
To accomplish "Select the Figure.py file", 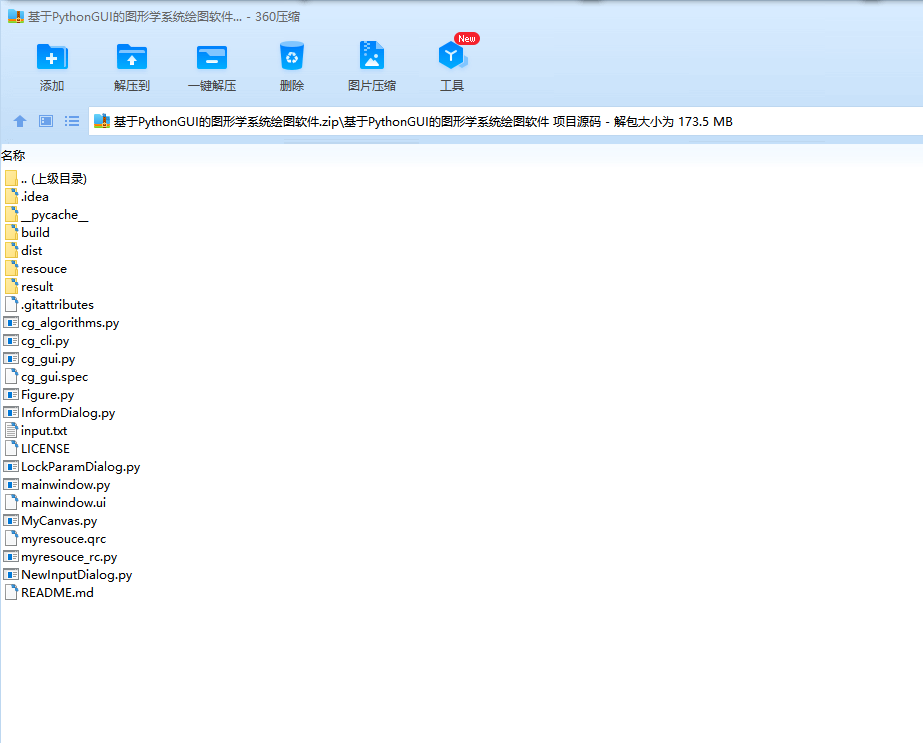I will [39, 395].
